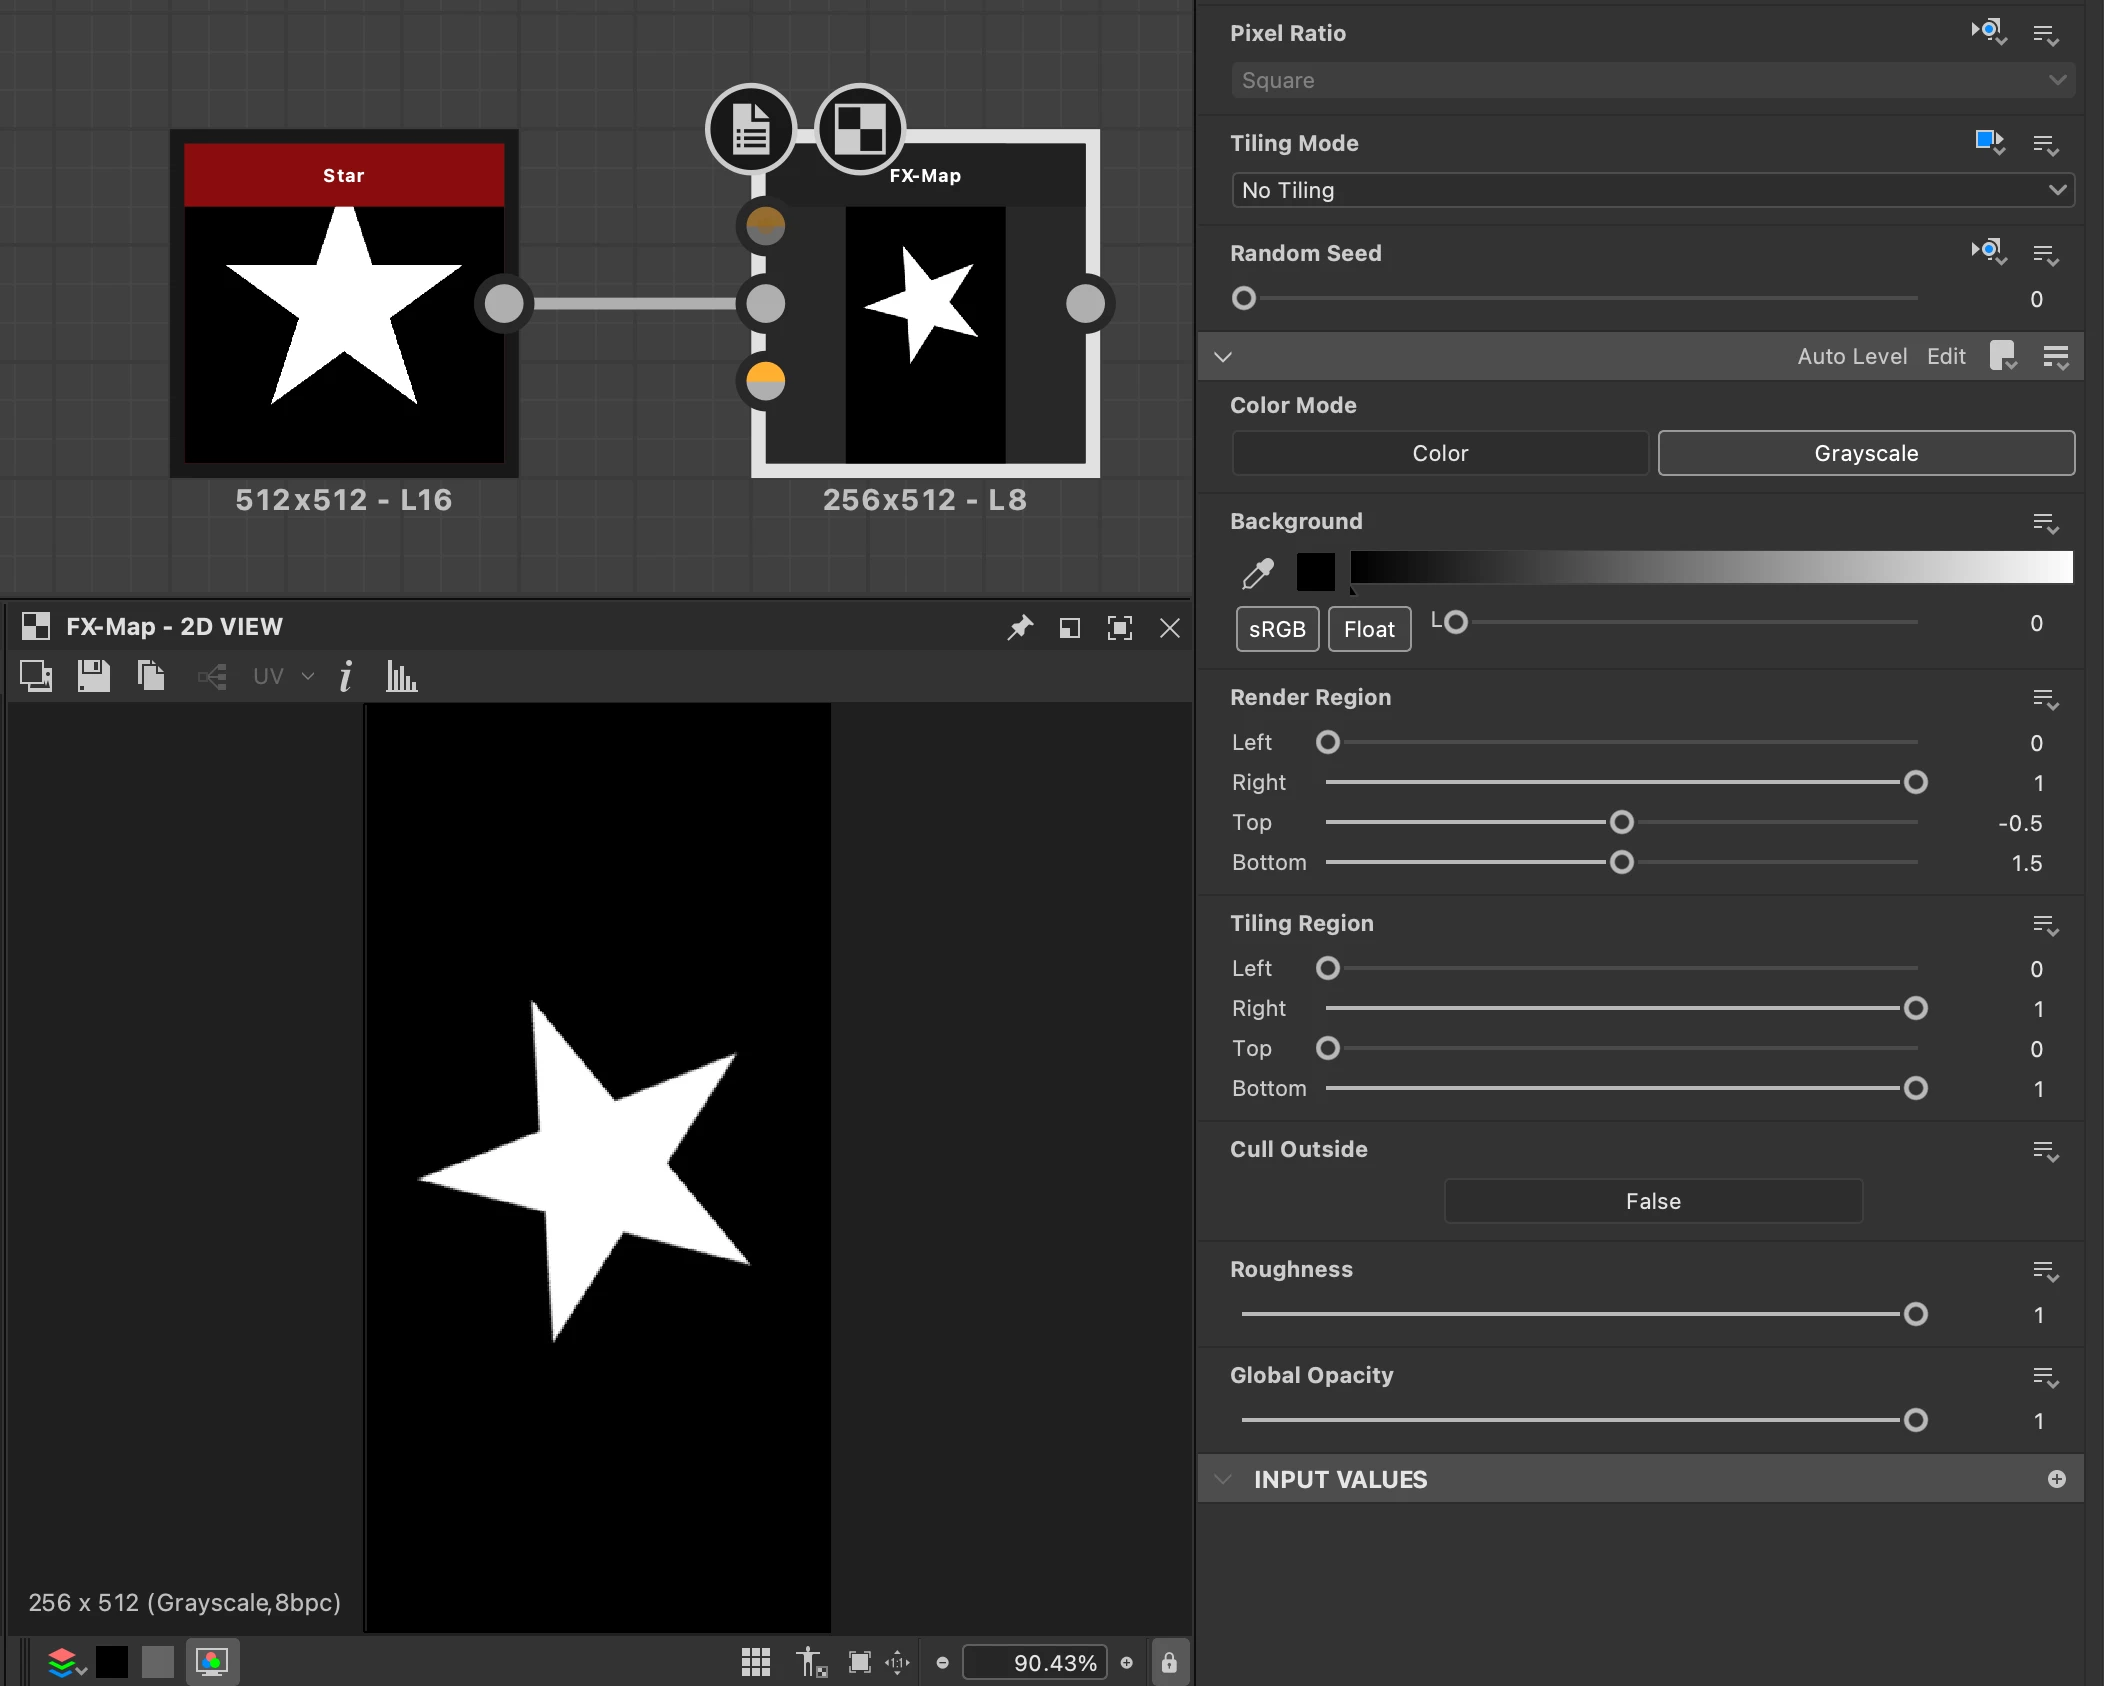Pick background color with the eyedropper
The height and width of the screenshot is (1686, 2104).
point(1257,573)
